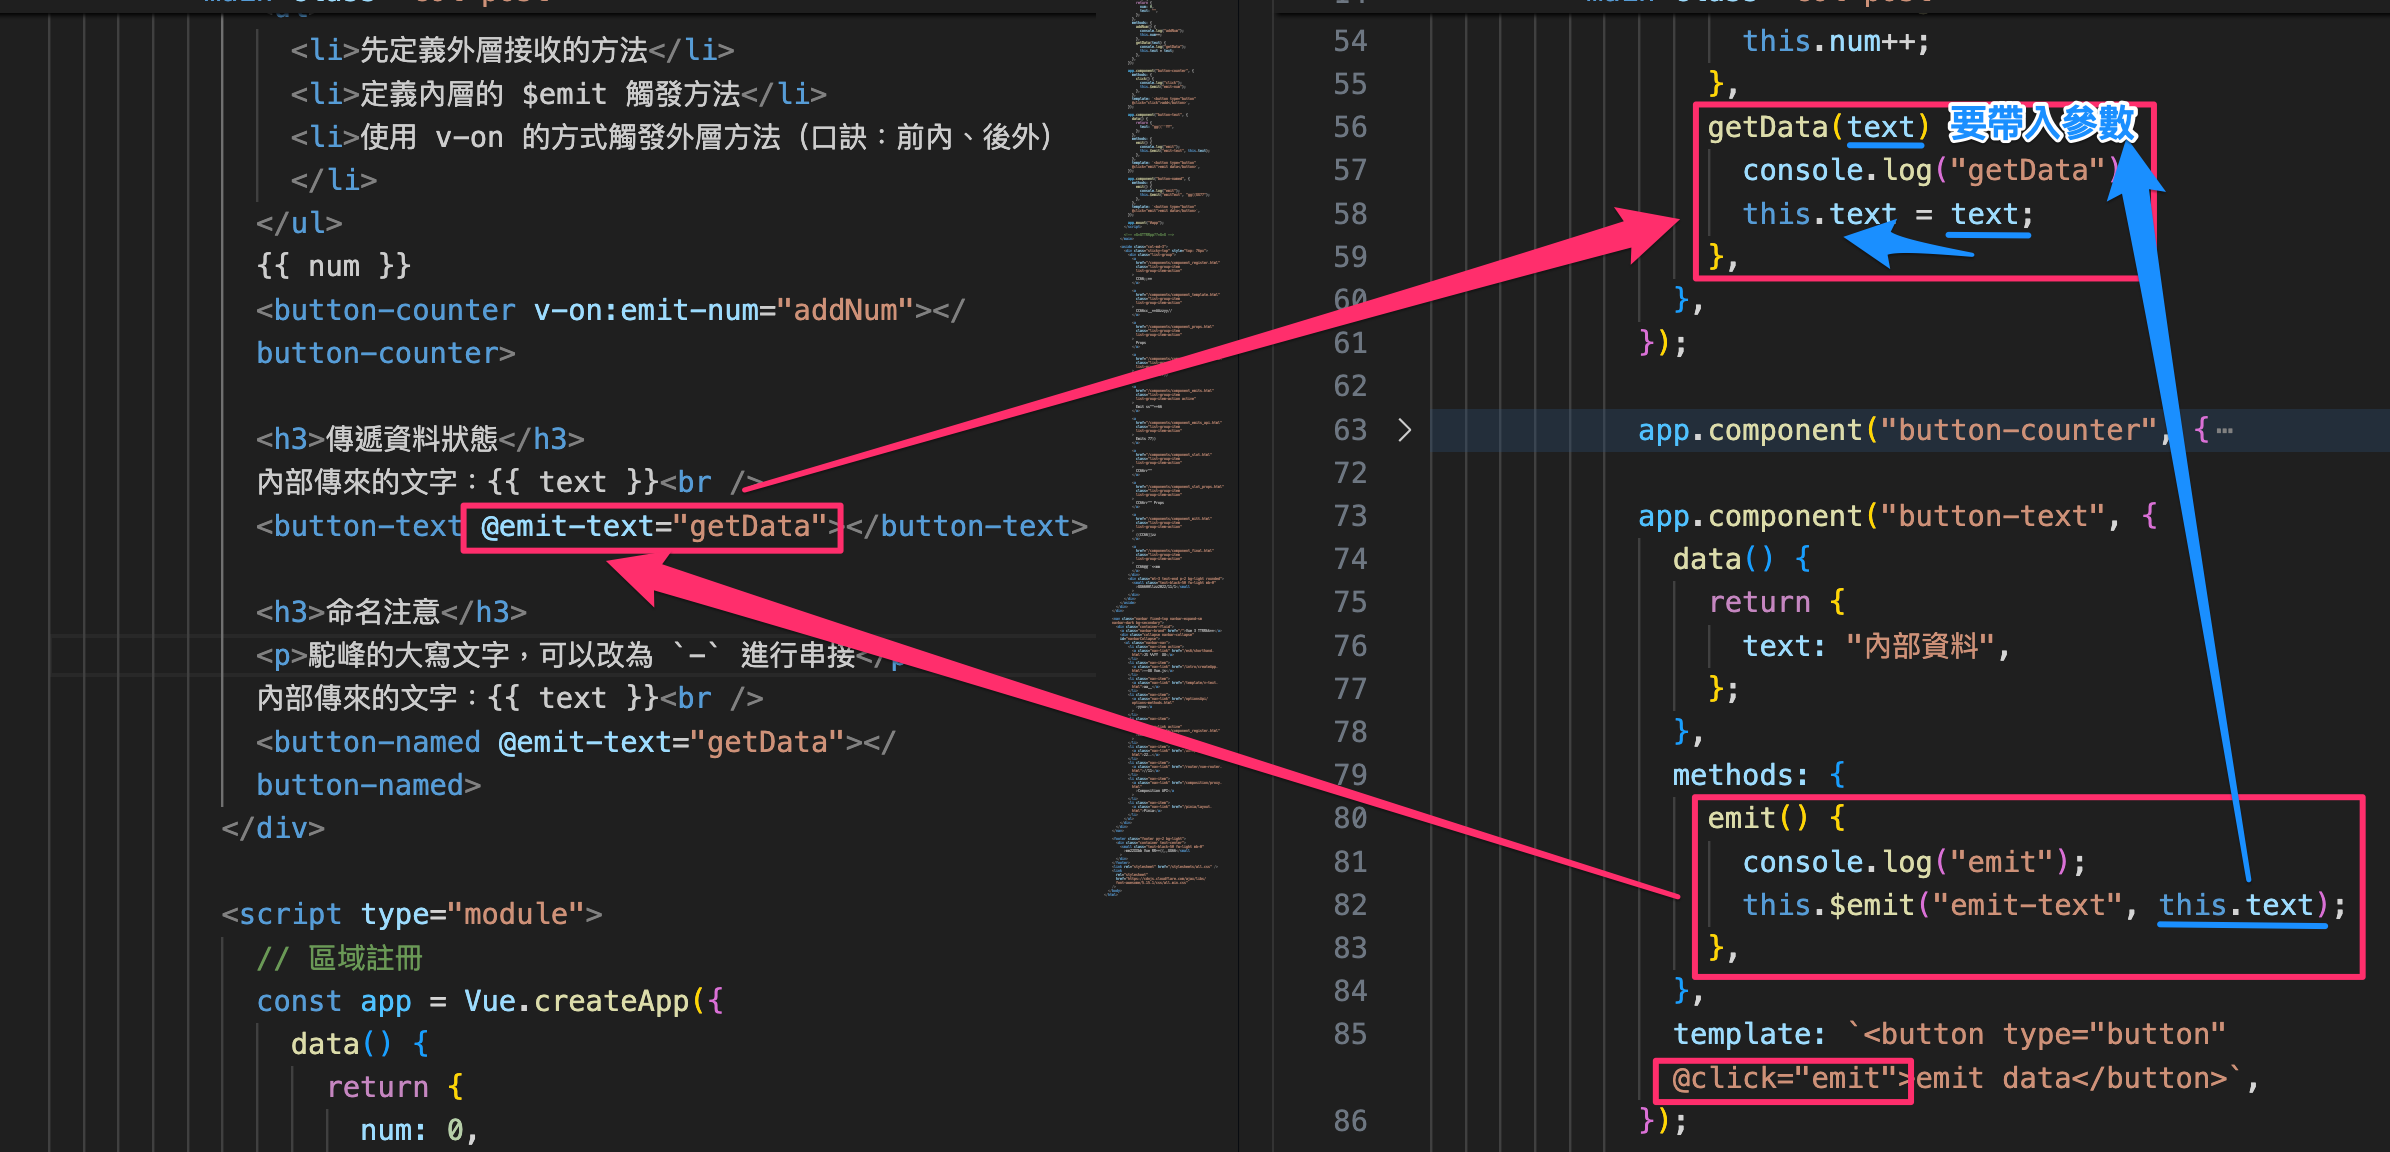Click the @click="emit" attribute in template
2390x1152 pixels.
(x=1784, y=1079)
